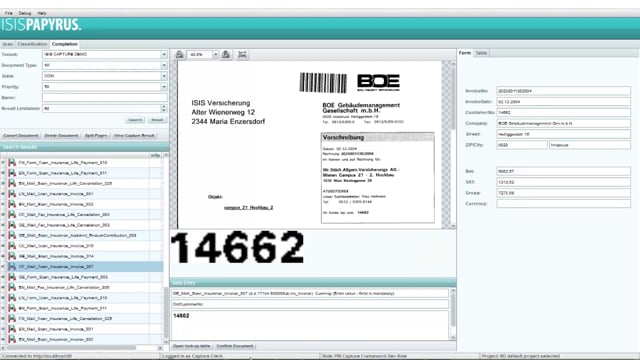Click document icon of Life_Cancellation_029 row
Image resolution: width=640 pixels, height=360 pixels.
[x=12, y=318]
